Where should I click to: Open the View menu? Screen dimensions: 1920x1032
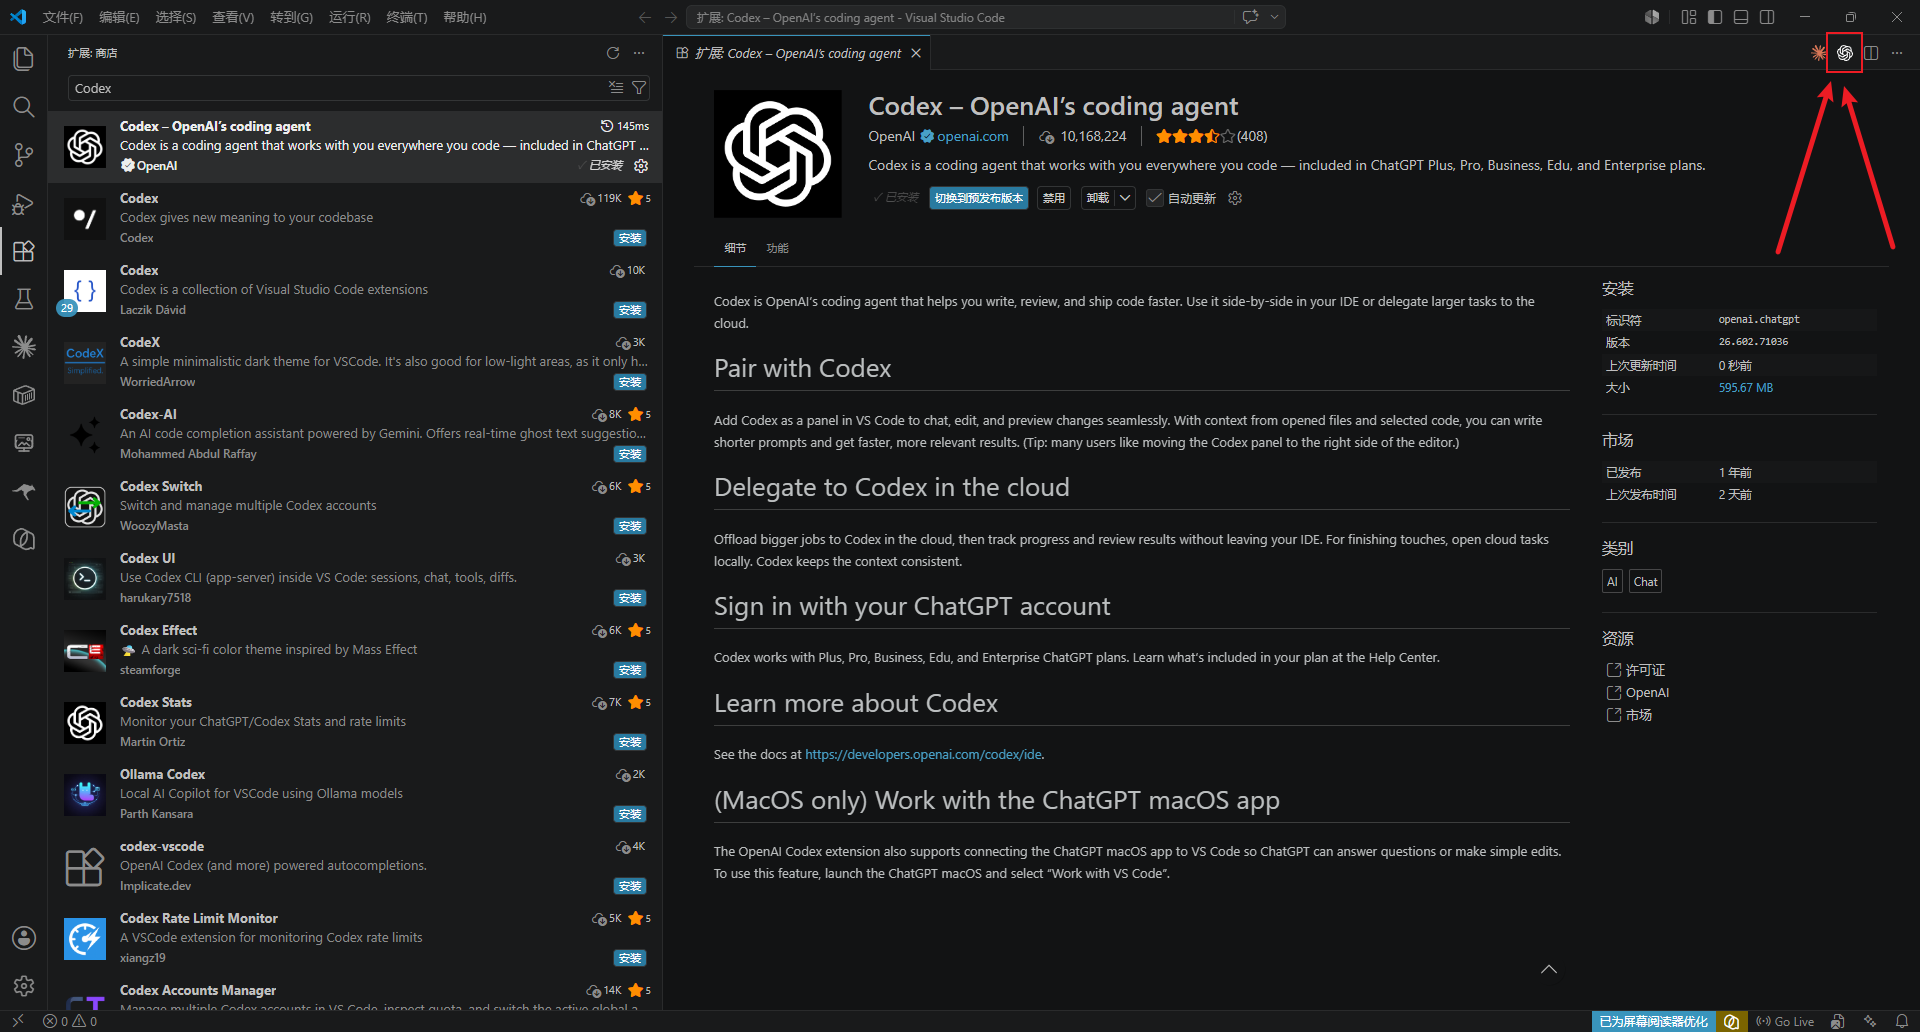click(233, 17)
